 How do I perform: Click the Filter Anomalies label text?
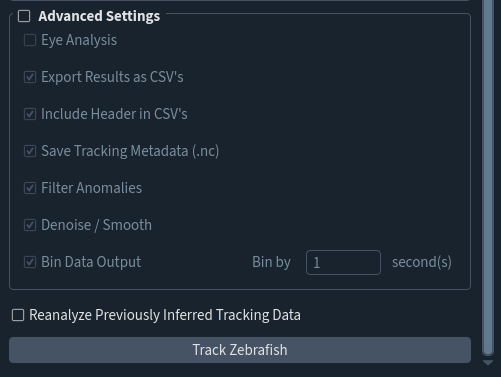(91, 188)
